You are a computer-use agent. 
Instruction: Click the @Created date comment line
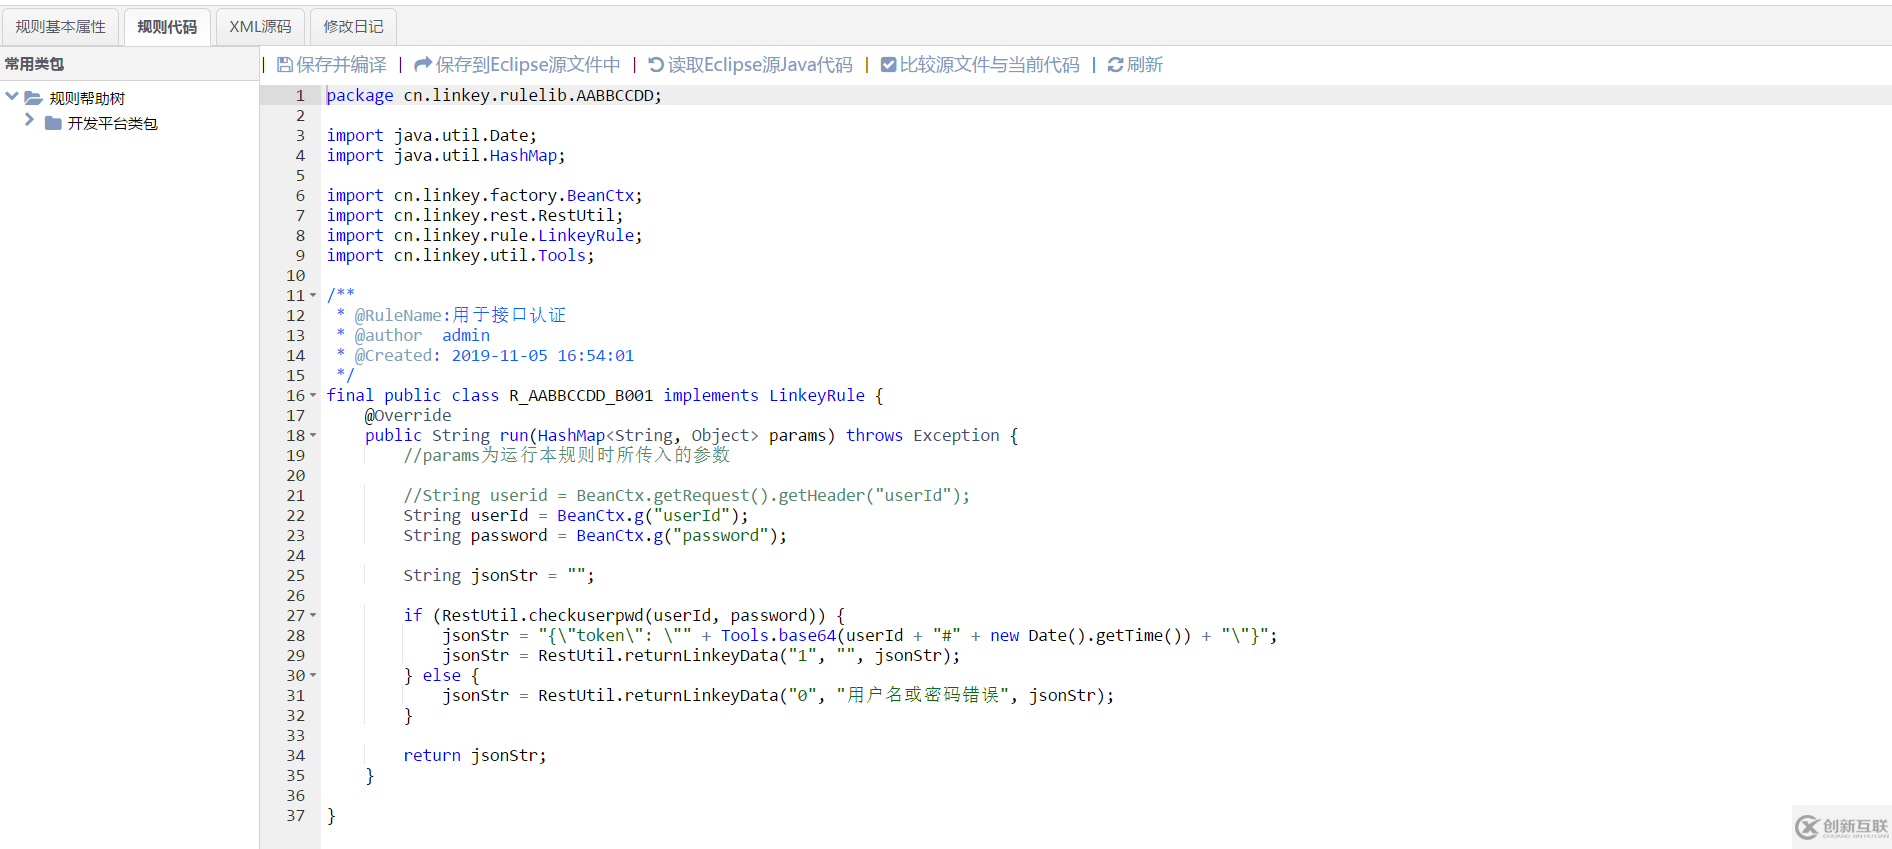485,356
